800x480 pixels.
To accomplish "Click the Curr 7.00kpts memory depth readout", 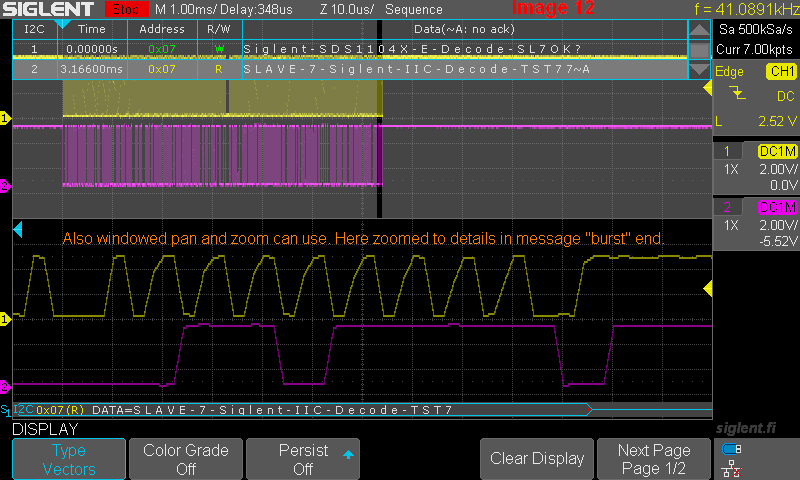I will click(755, 49).
